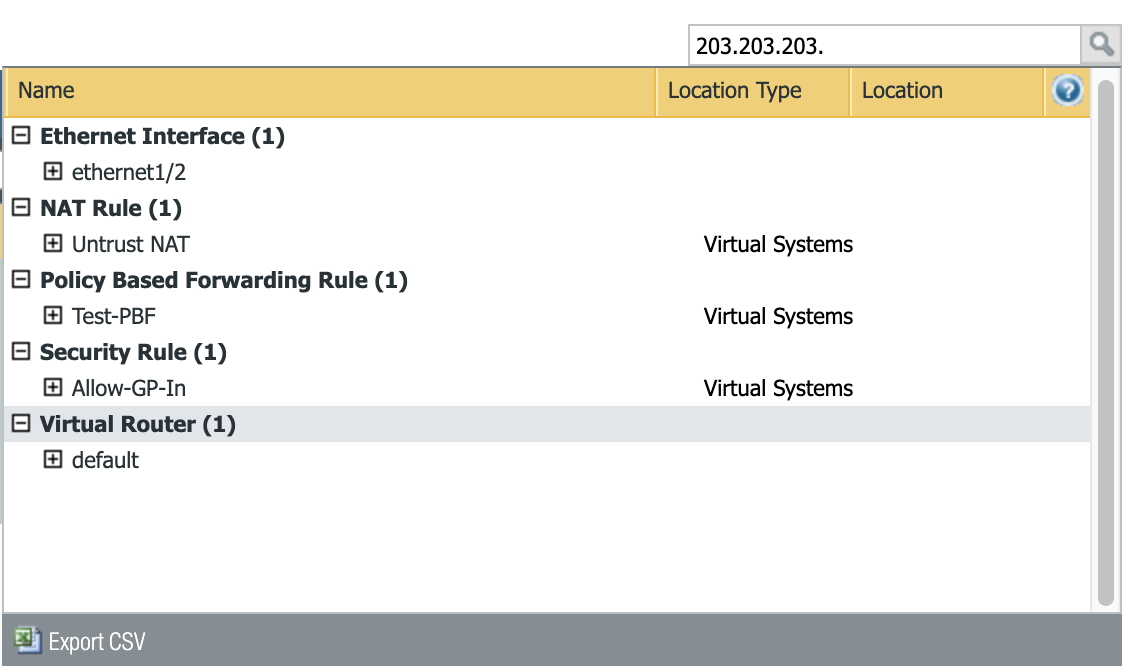Expand the Untrust NAT entry
This screenshot has height=666, width=1122.
53,244
